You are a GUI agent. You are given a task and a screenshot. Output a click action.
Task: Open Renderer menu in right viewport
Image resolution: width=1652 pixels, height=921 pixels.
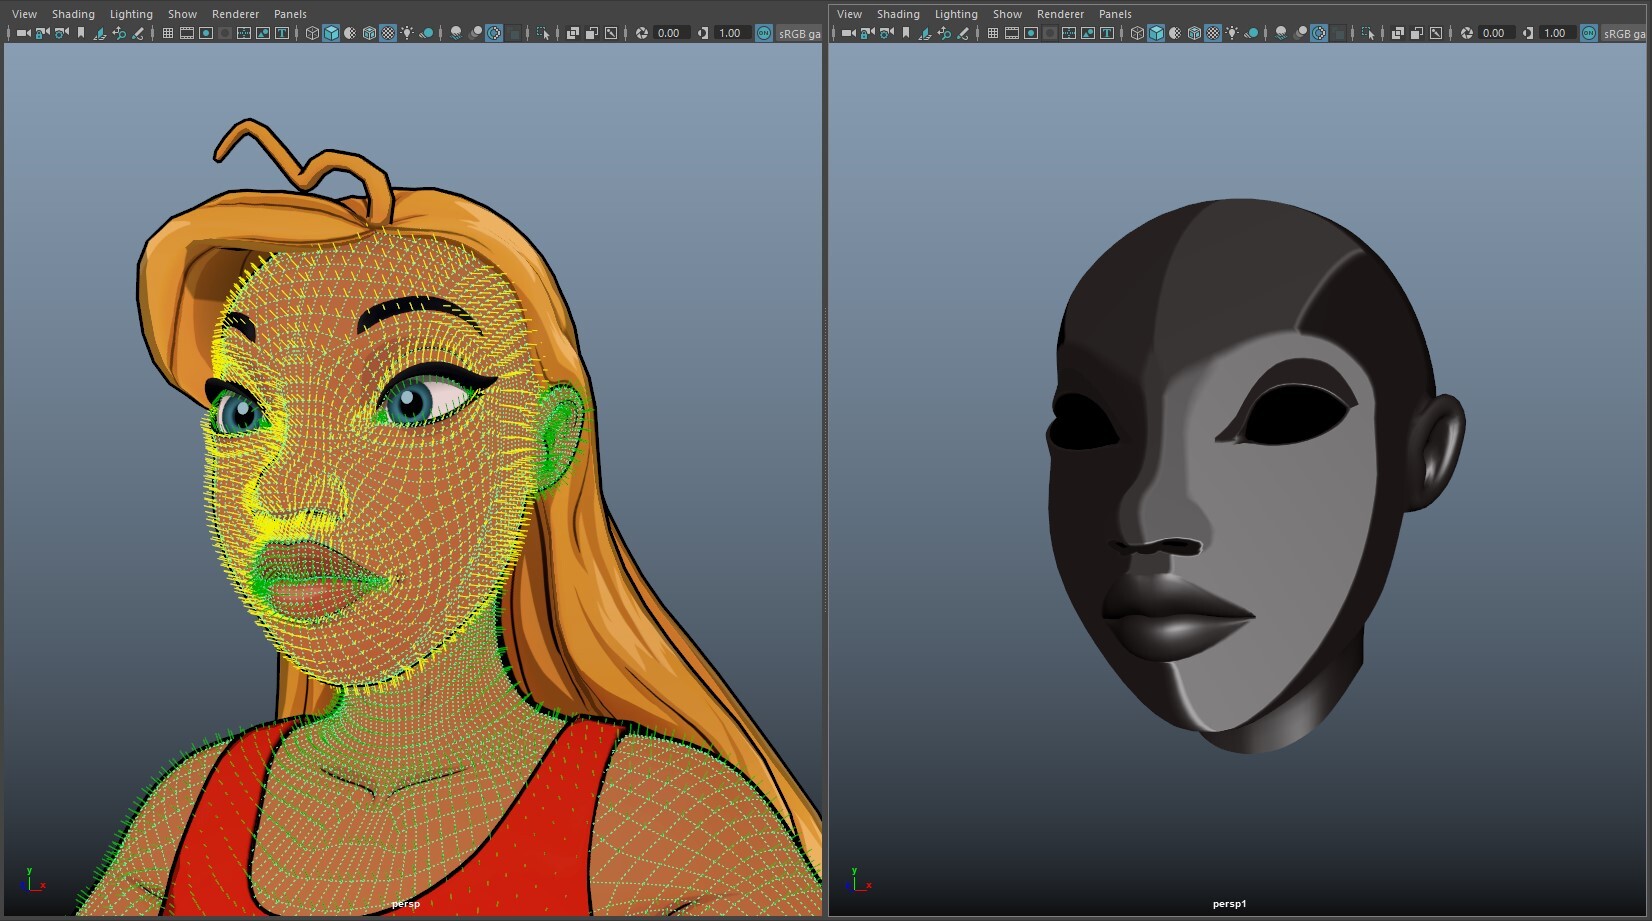point(1060,14)
